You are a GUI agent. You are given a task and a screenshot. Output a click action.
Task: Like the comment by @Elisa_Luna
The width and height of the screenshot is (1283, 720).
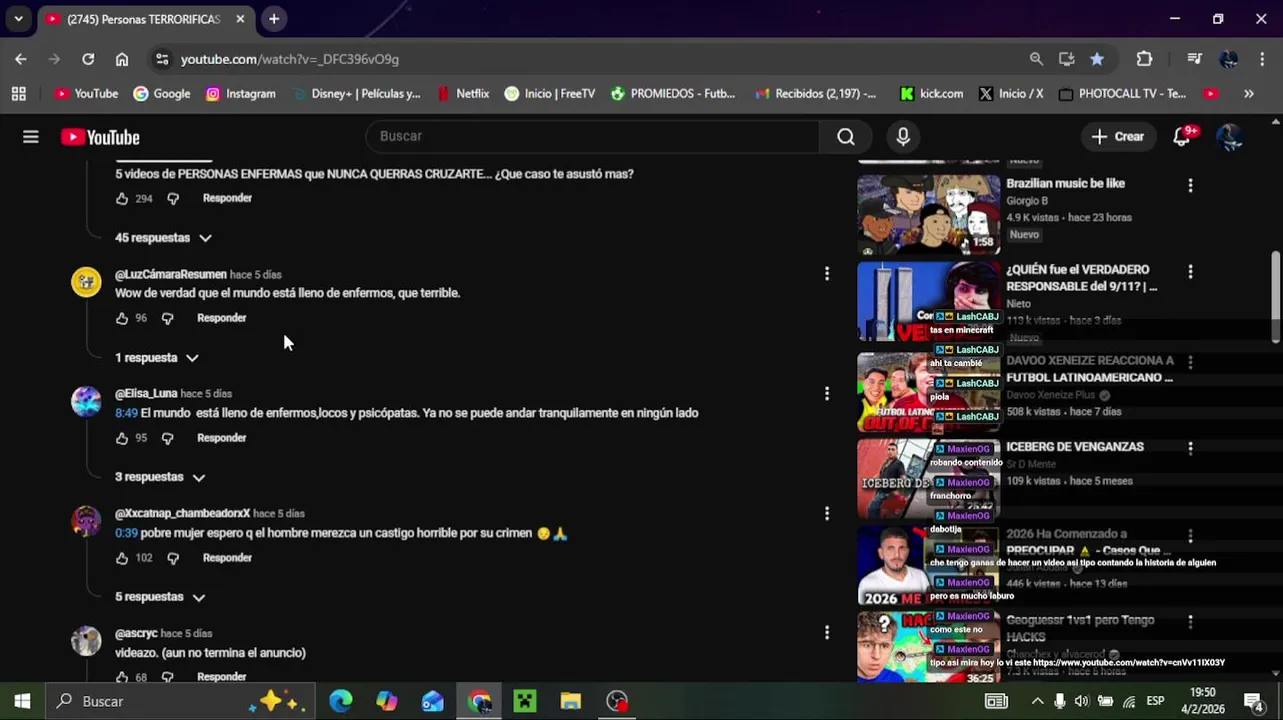pyautogui.click(x=122, y=438)
